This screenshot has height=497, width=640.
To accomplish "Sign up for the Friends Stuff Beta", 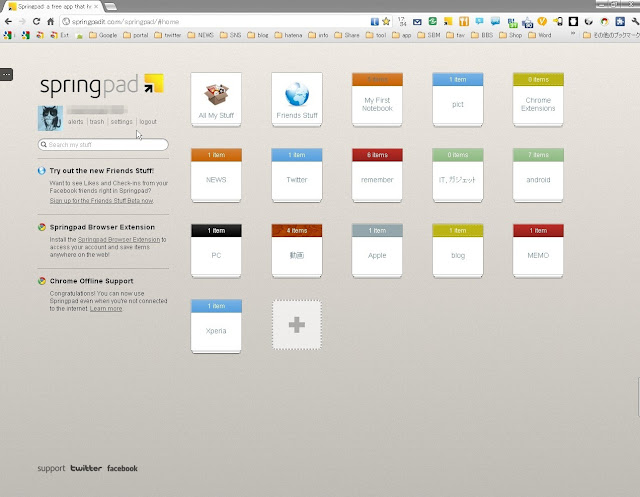I will pyautogui.click(x=101, y=201).
